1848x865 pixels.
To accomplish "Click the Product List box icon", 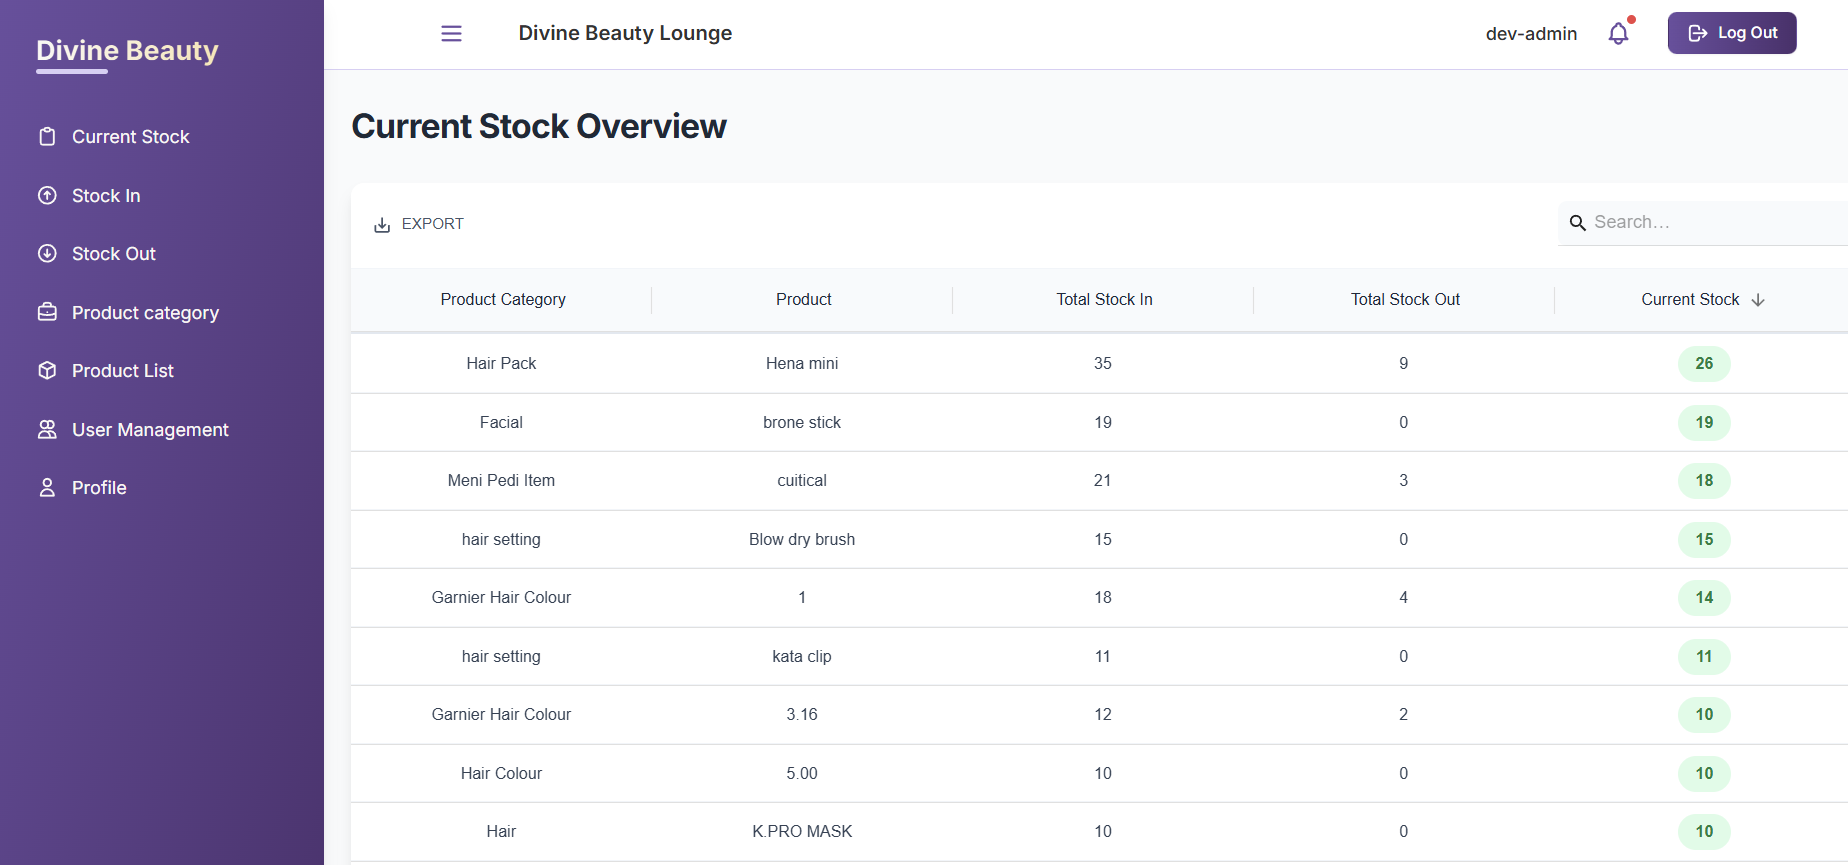I will click(47, 371).
